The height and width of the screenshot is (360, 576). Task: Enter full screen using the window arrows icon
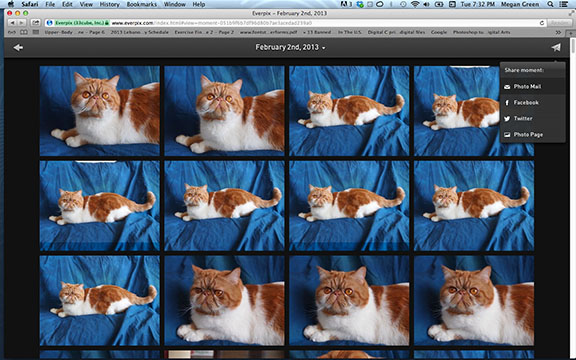pyautogui.click(x=571, y=13)
